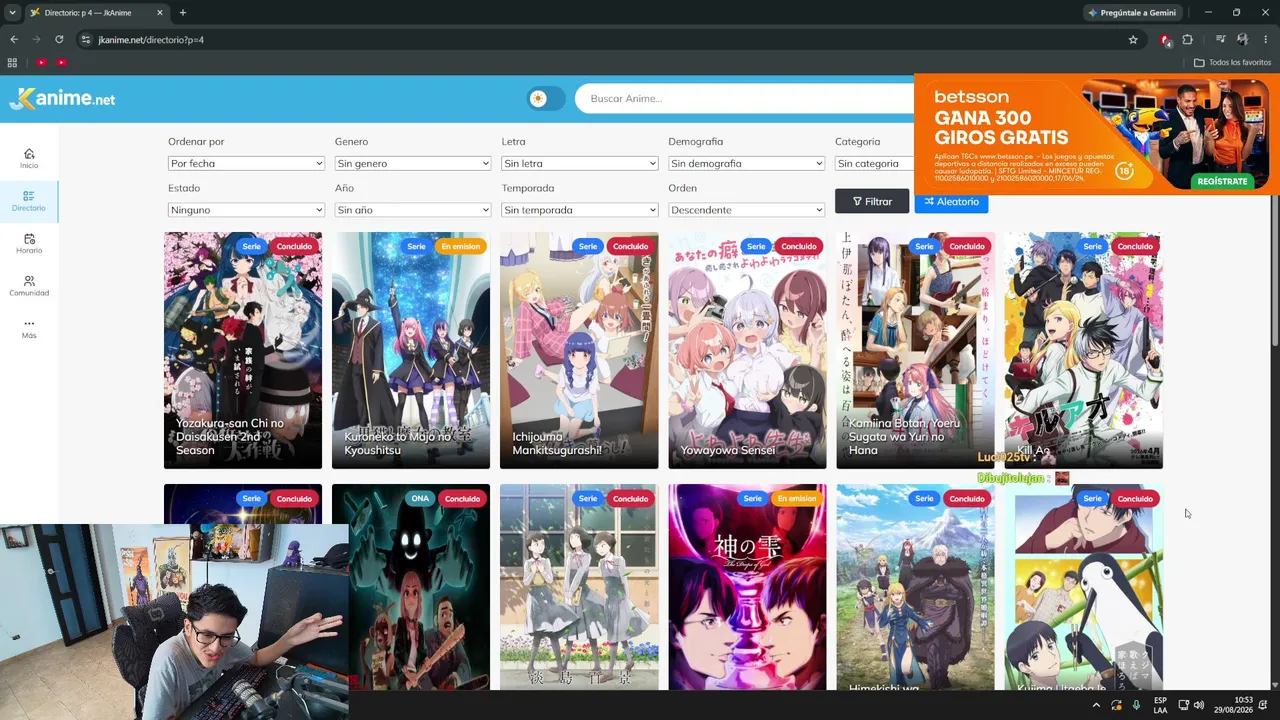Viewport: 1280px width, 720px height.
Task: Click the red extension icon in toolbar
Action: pos(1165,40)
